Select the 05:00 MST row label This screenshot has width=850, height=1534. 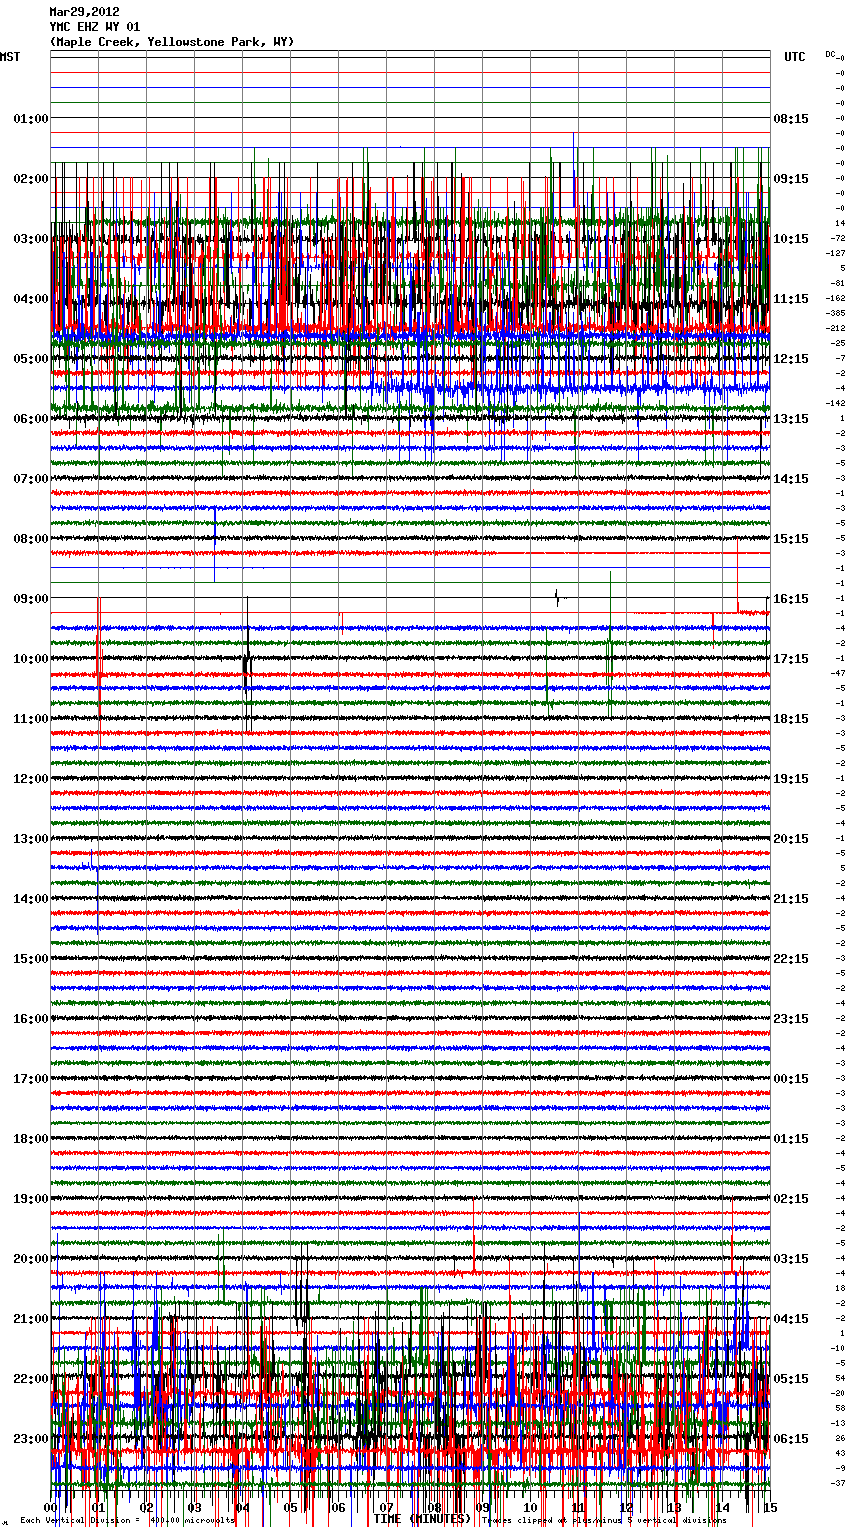31,359
